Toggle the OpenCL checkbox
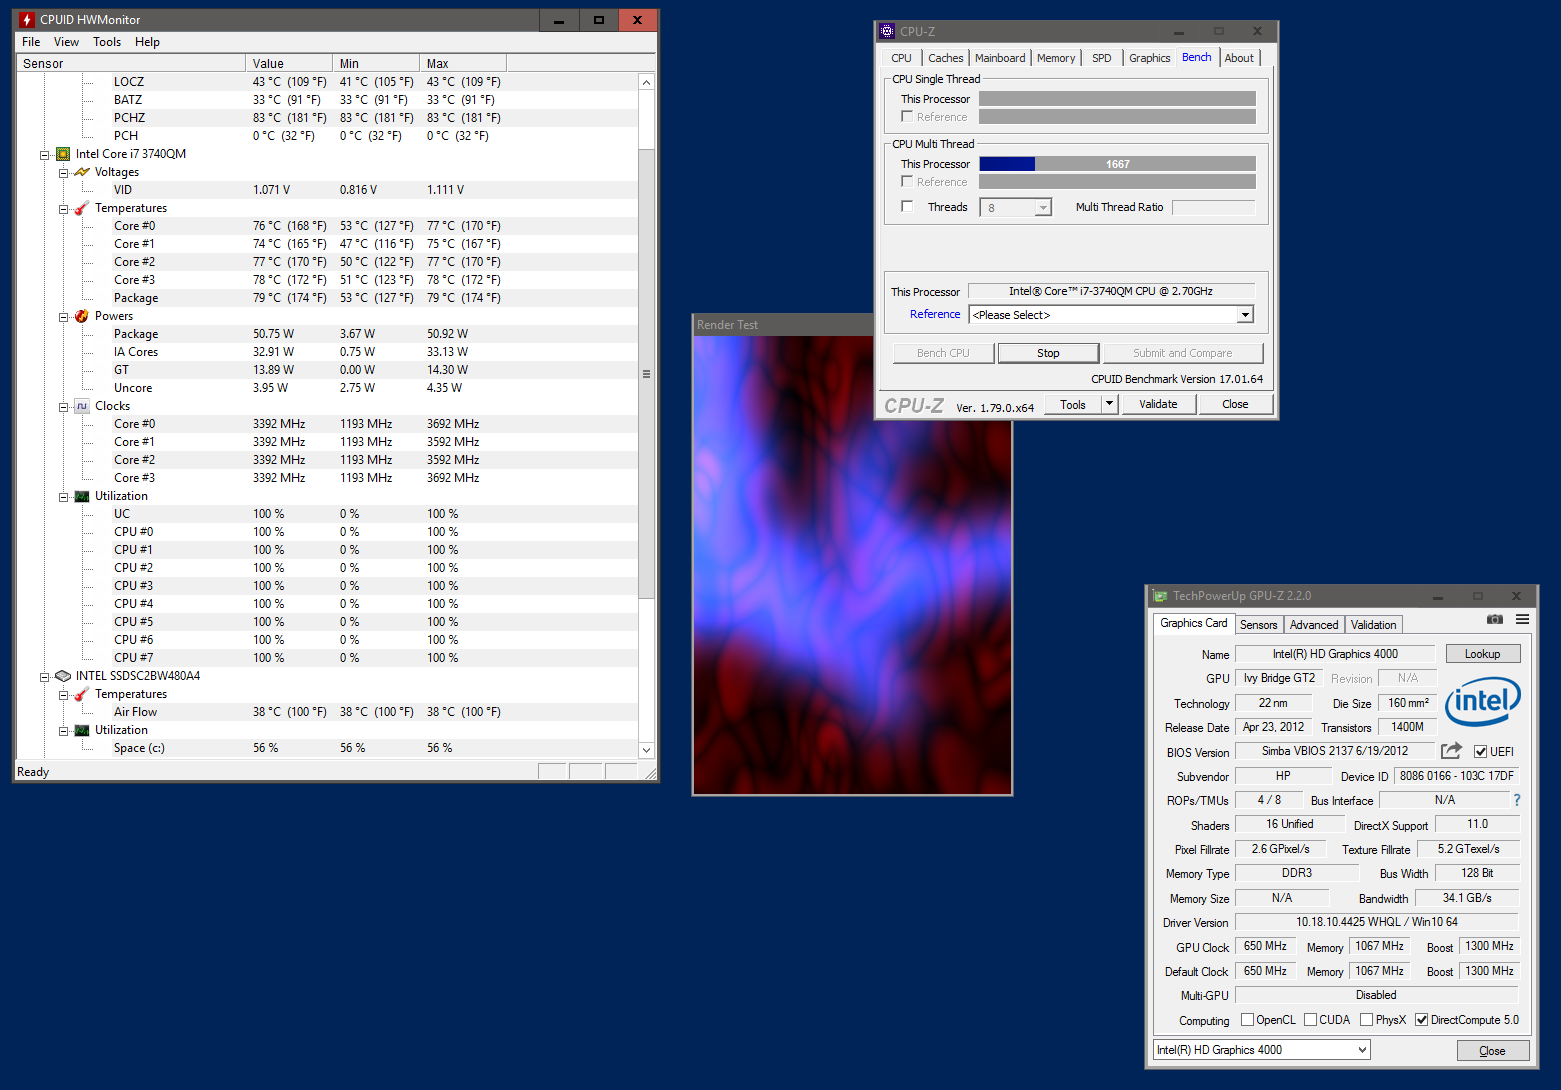Viewport: 1561px width, 1090px height. coord(1247,1020)
